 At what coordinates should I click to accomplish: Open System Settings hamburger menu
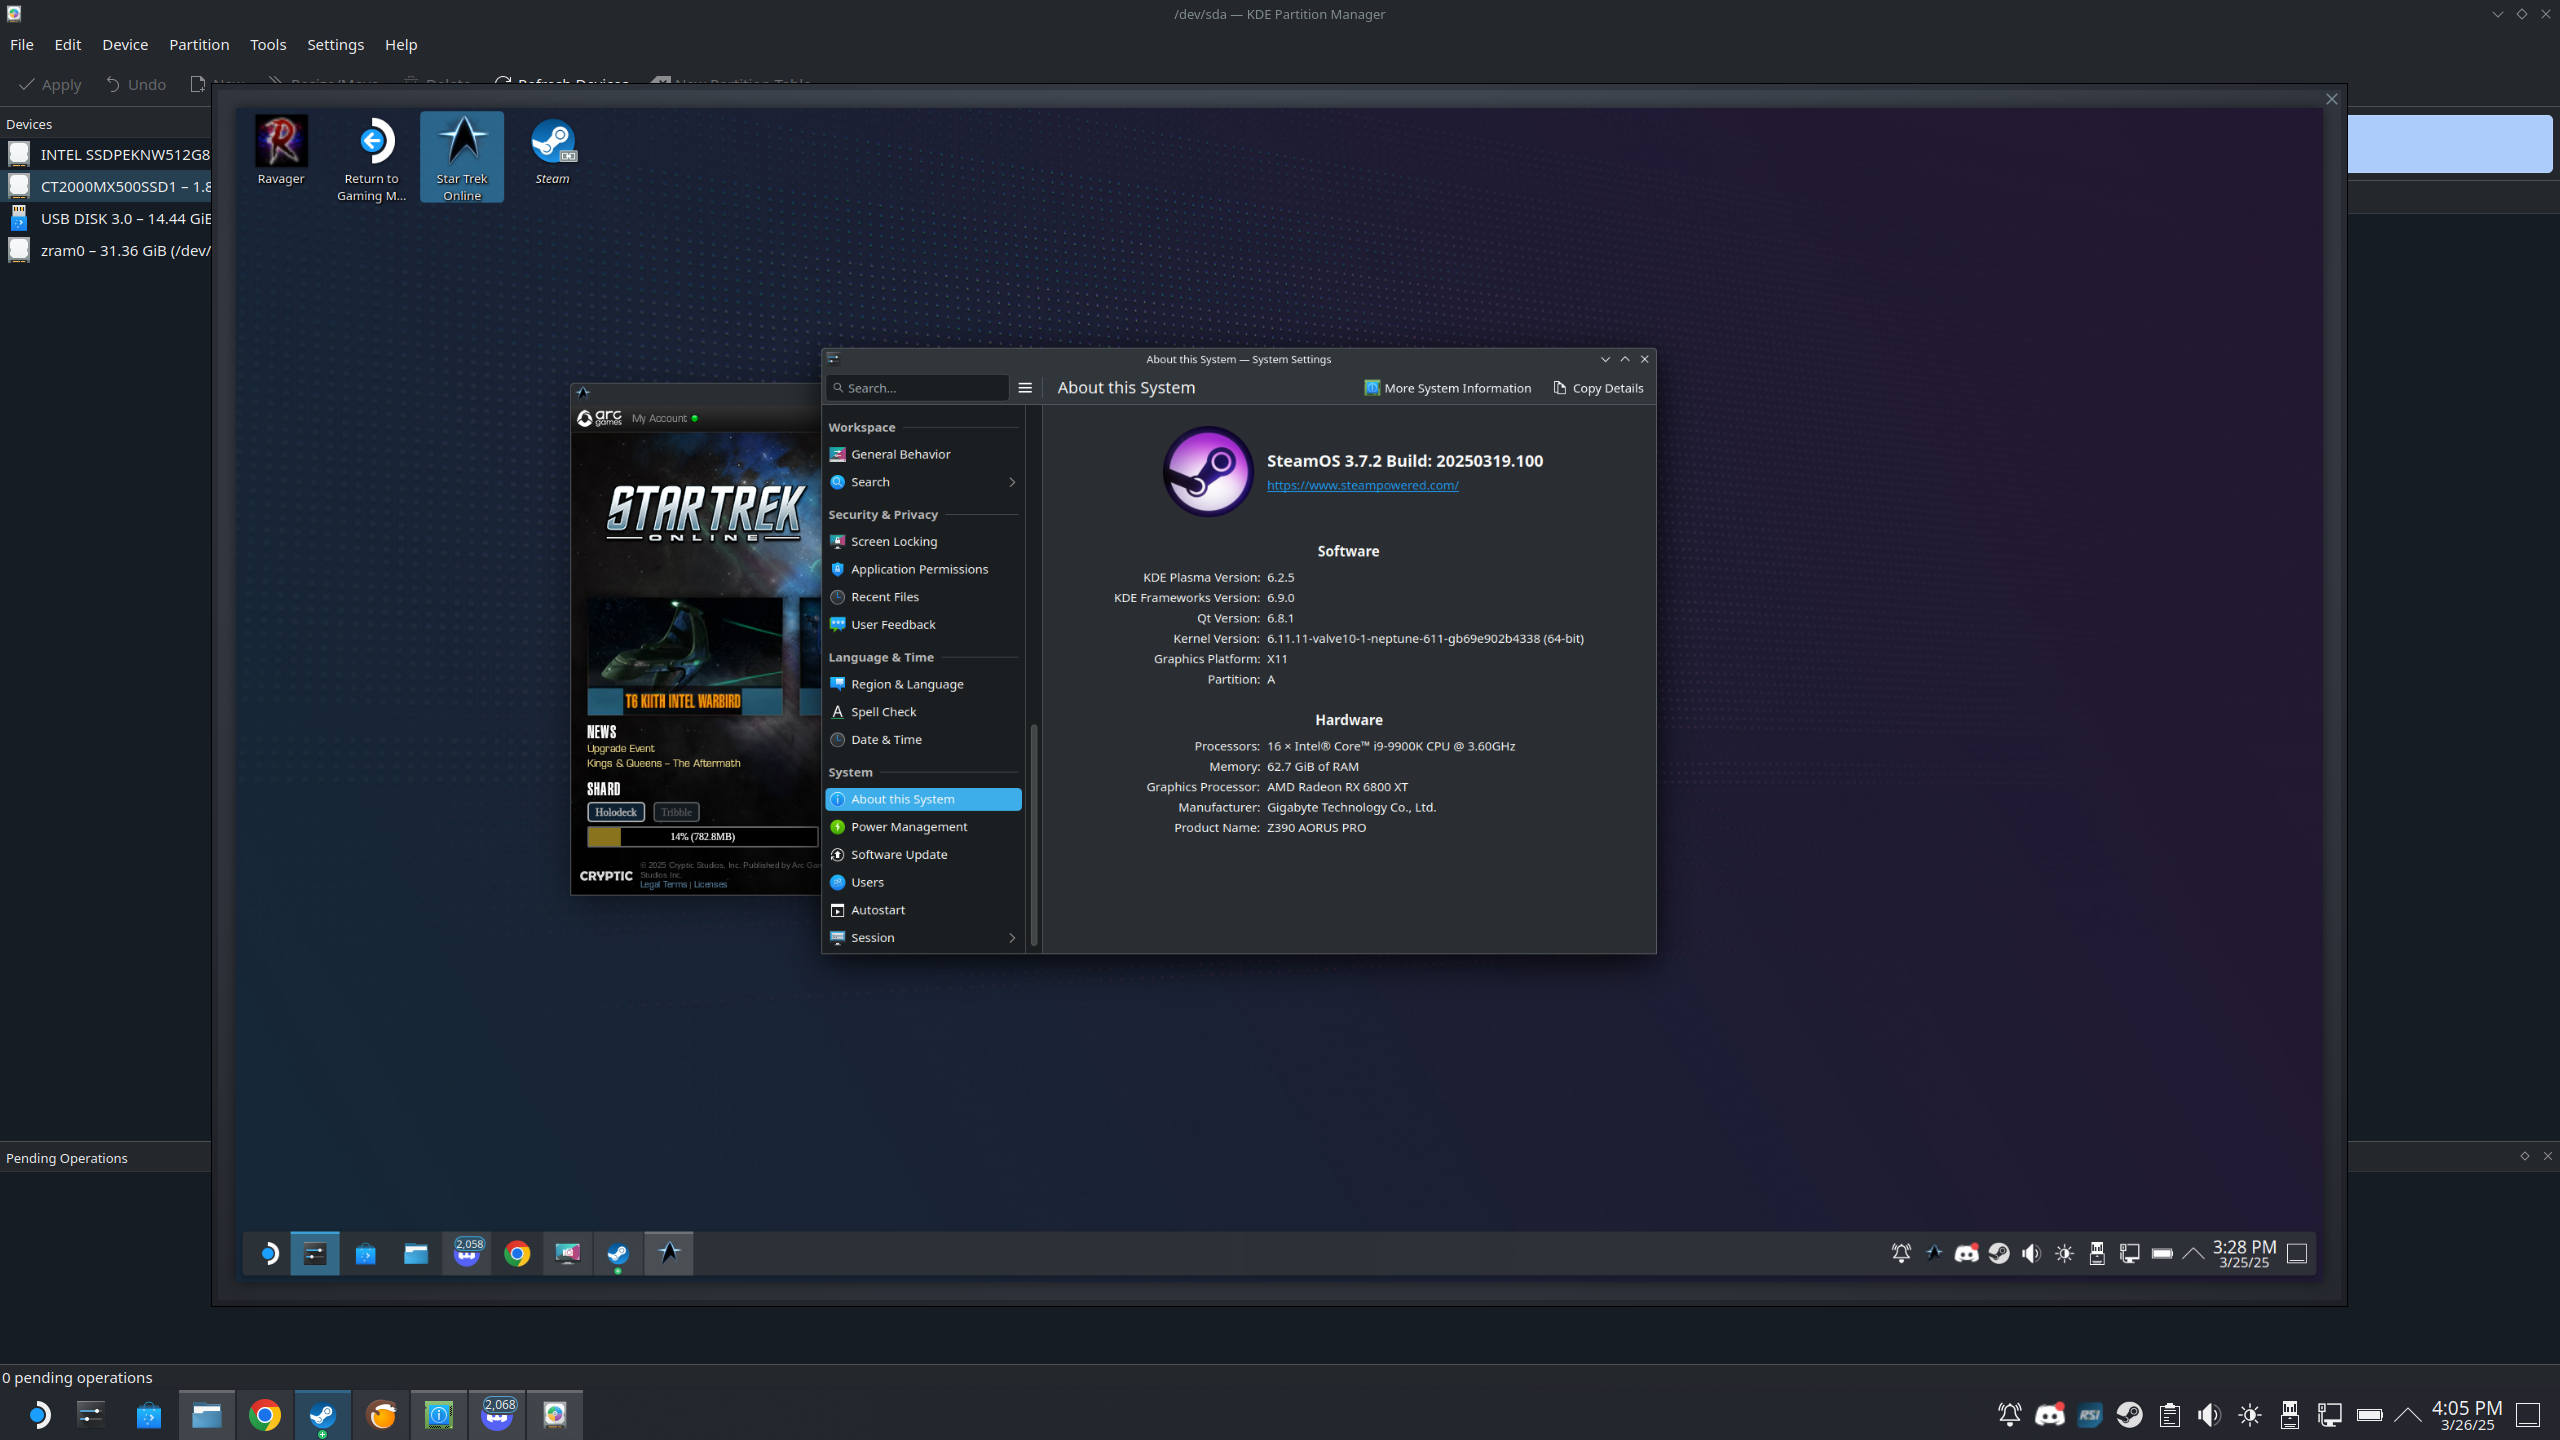click(1025, 388)
